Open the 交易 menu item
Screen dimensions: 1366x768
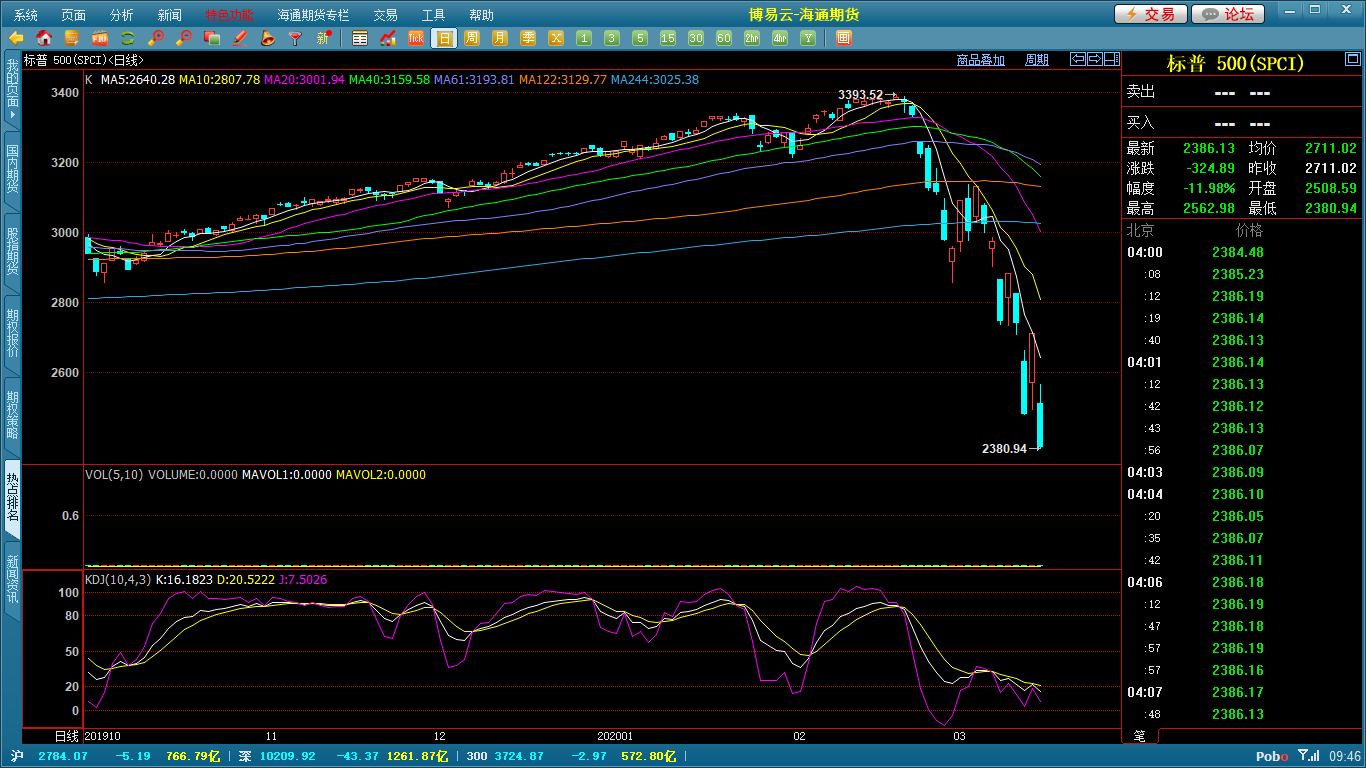pyautogui.click(x=385, y=15)
